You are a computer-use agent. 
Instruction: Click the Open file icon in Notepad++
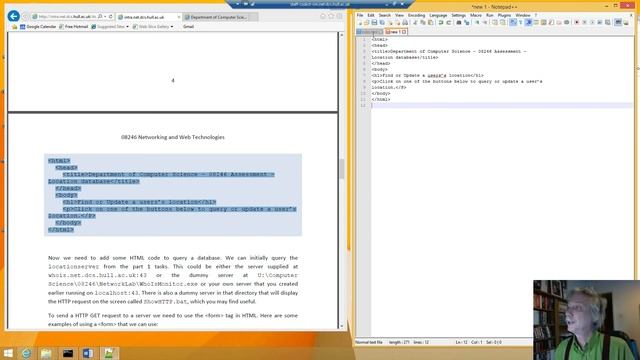coord(366,22)
